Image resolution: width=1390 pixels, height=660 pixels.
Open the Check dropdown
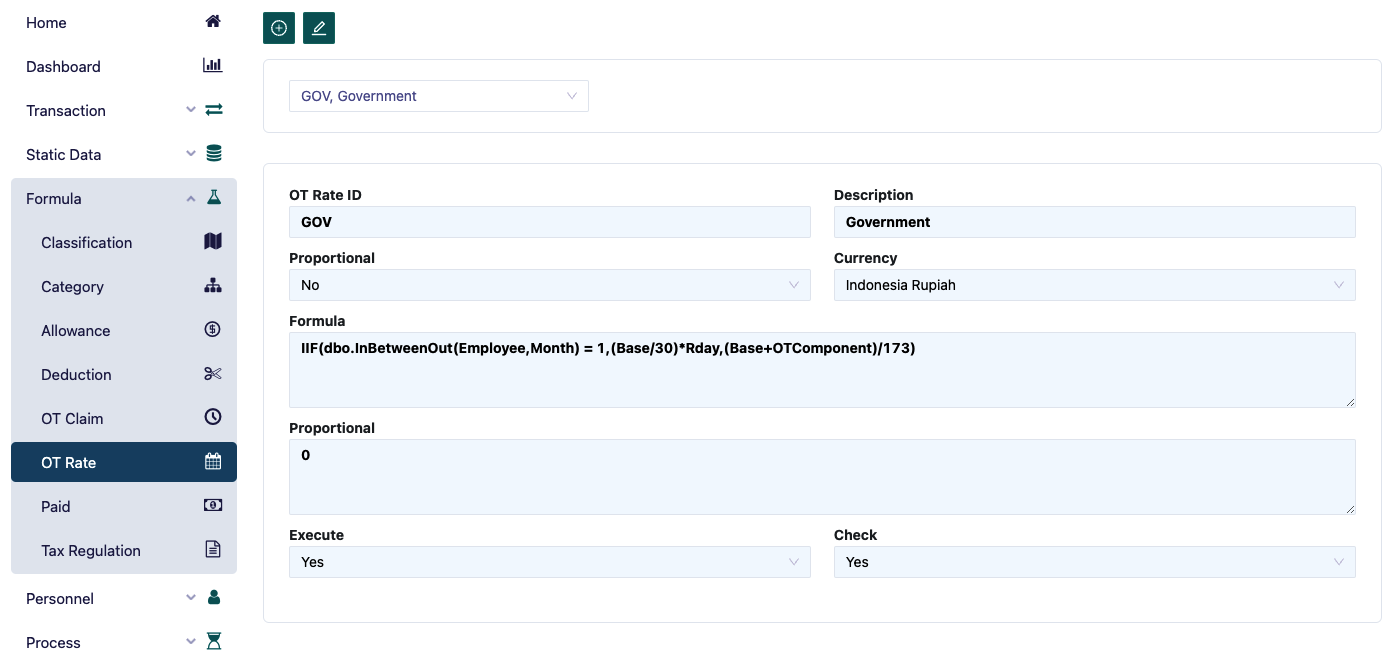(x=1094, y=562)
